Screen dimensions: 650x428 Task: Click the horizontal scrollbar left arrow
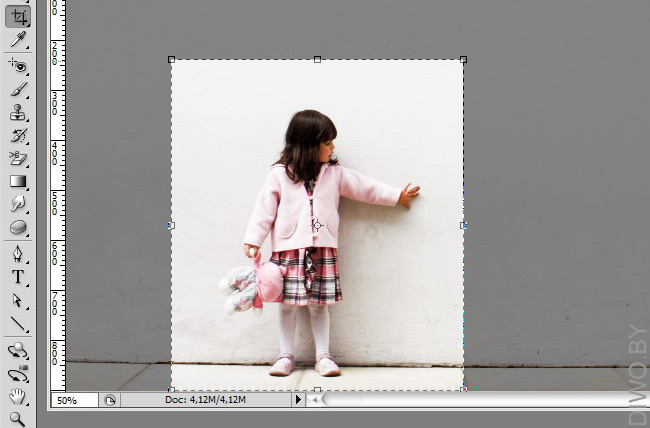pos(314,400)
